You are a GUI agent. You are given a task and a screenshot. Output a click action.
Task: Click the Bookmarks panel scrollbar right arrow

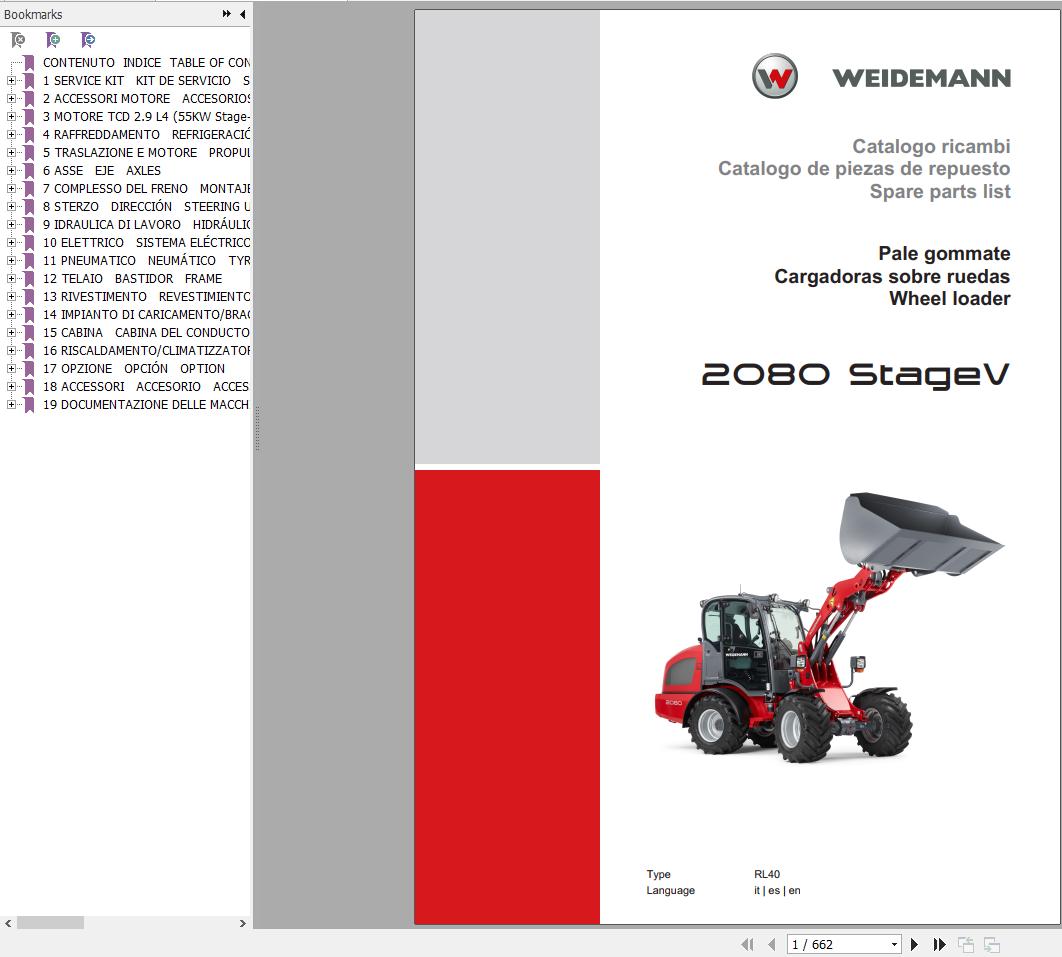coord(242,922)
